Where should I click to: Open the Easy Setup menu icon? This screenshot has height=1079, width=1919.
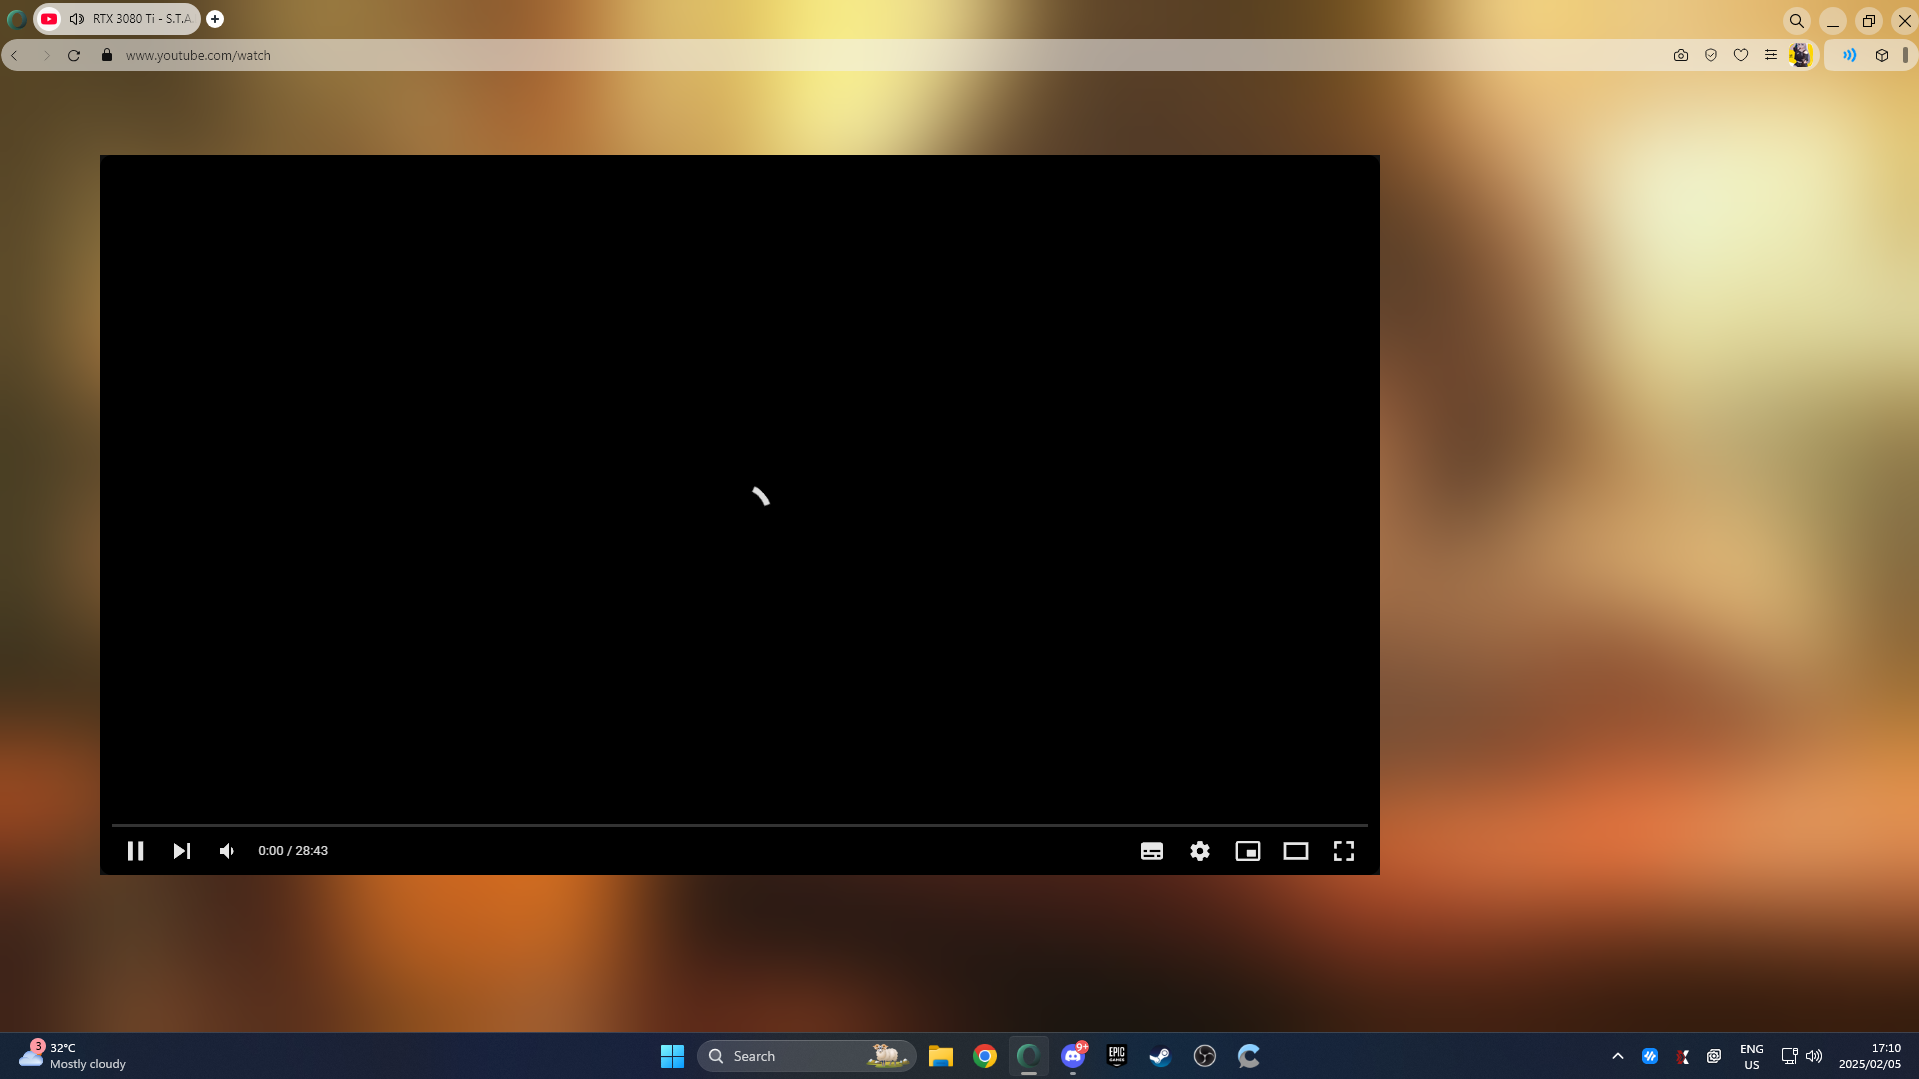[x=1771, y=56]
